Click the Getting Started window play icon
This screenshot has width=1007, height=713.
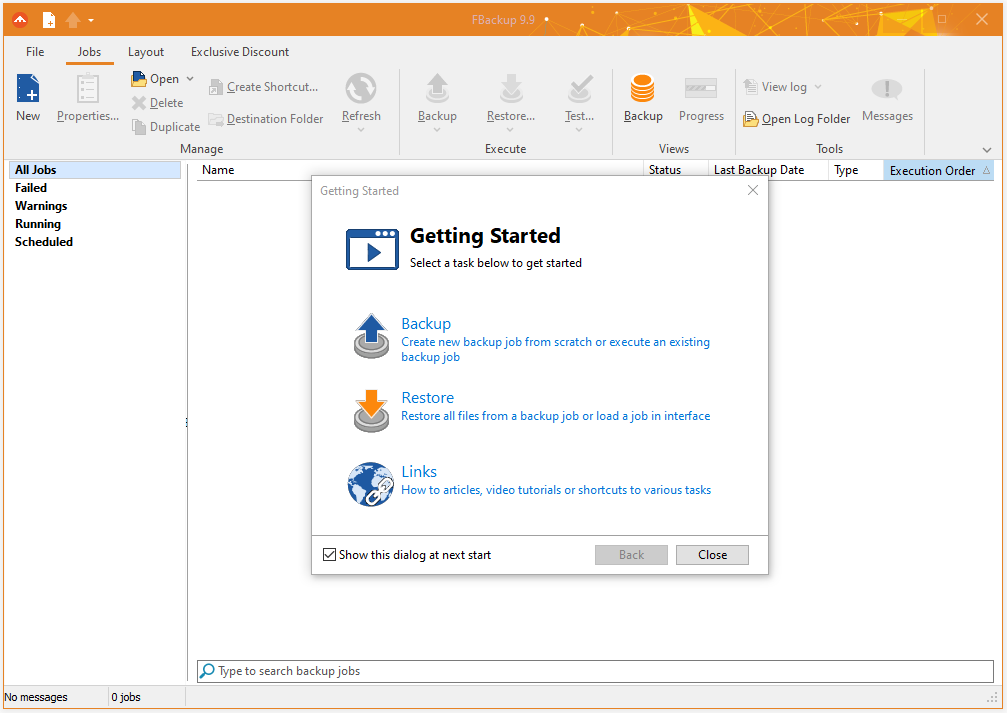point(372,249)
